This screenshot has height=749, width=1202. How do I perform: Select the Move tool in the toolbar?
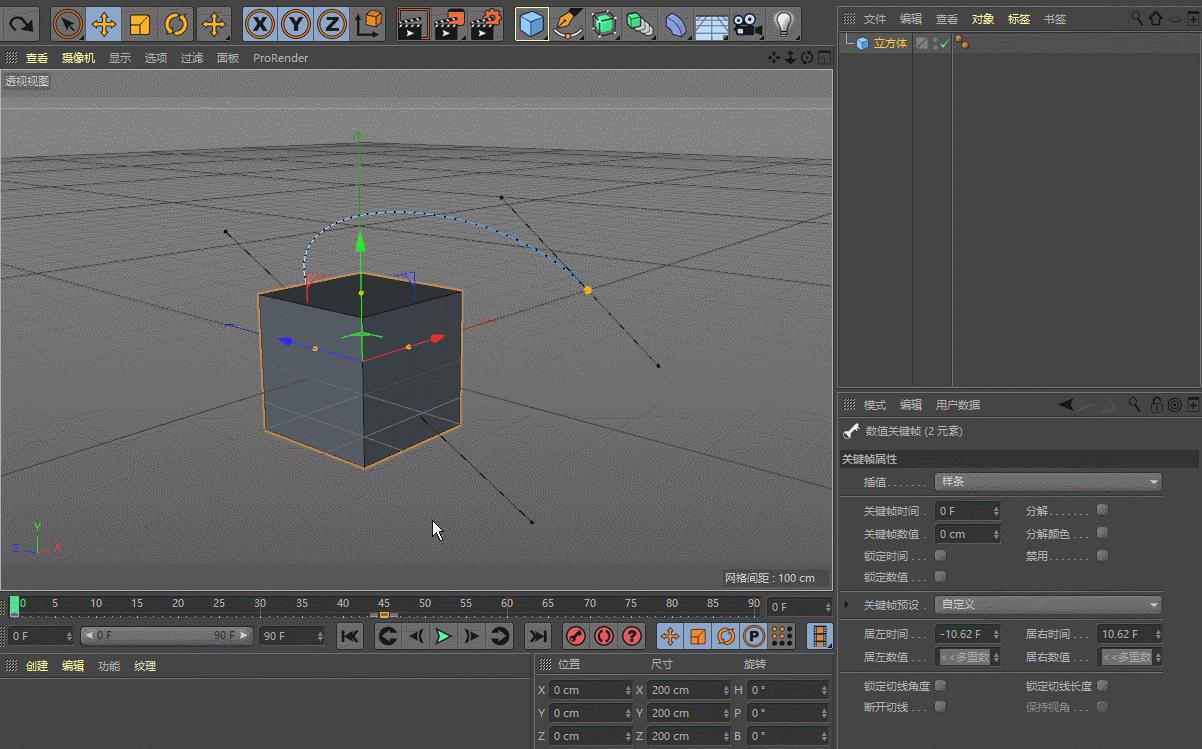104,22
